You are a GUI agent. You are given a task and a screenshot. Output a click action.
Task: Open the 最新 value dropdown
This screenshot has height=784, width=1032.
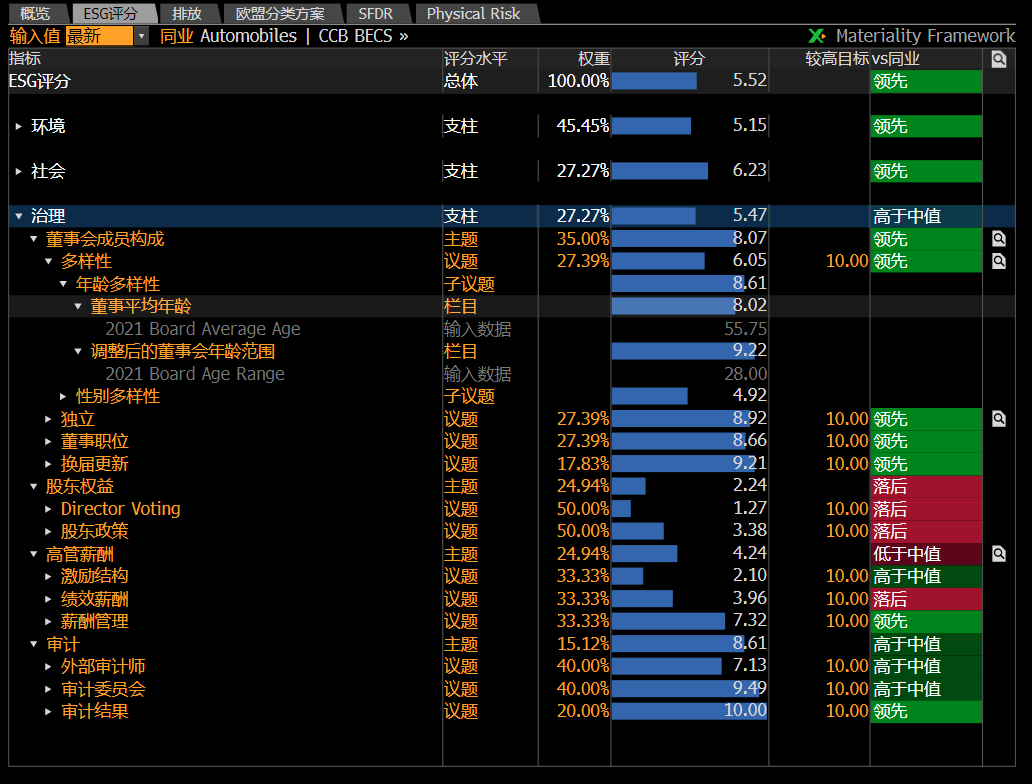coord(141,35)
